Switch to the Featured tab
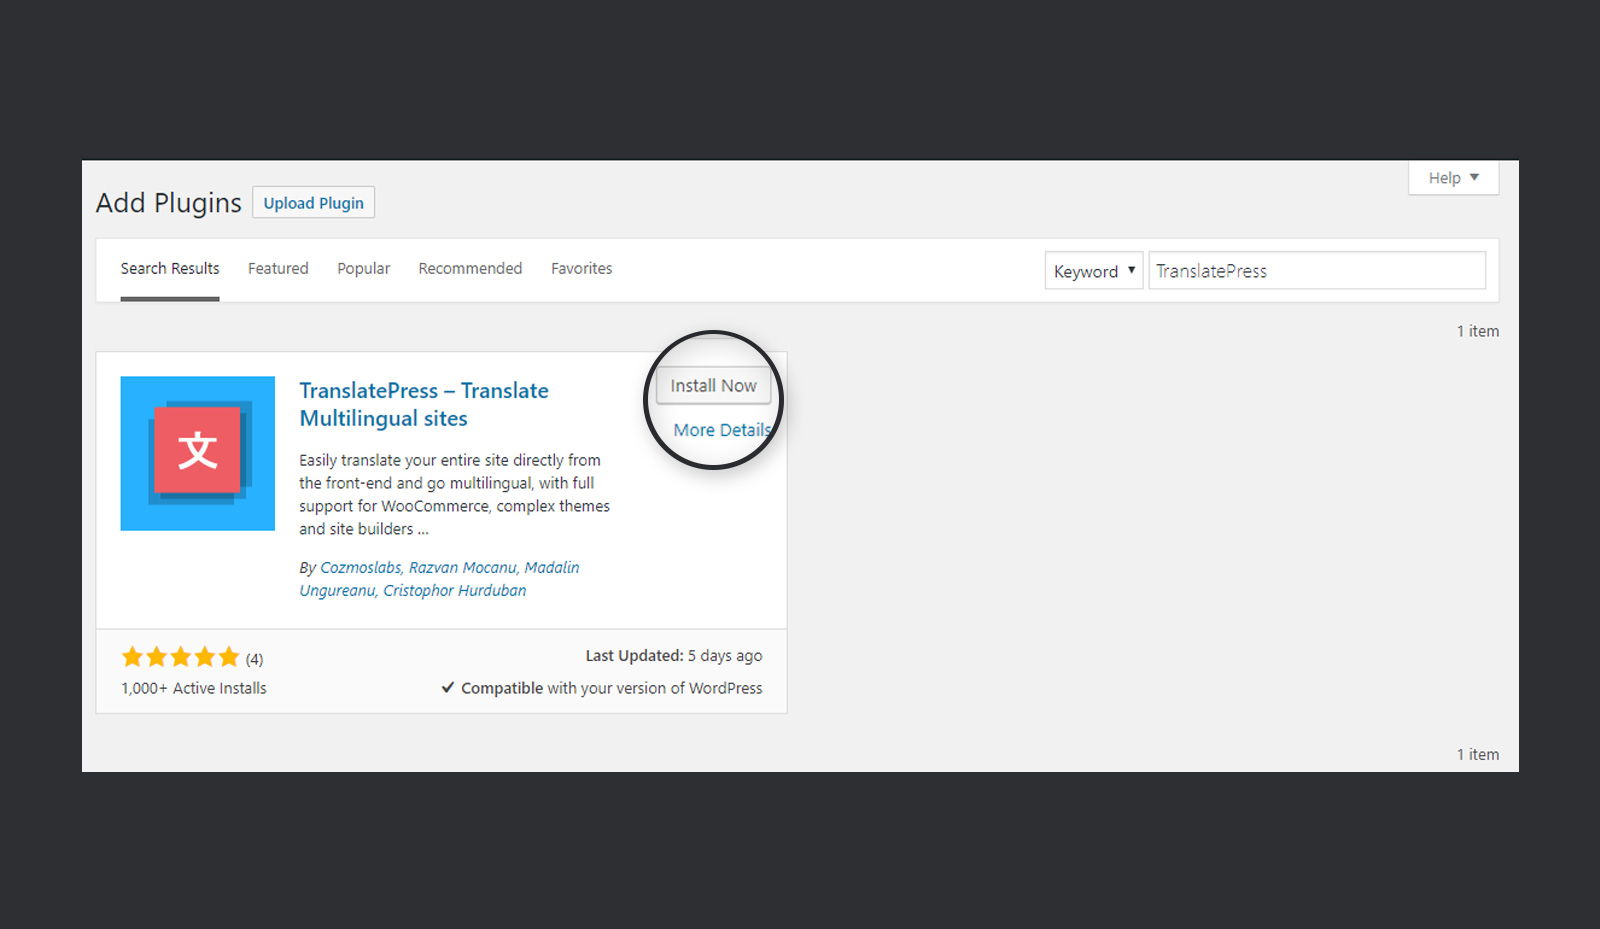 [x=278, y=268]
